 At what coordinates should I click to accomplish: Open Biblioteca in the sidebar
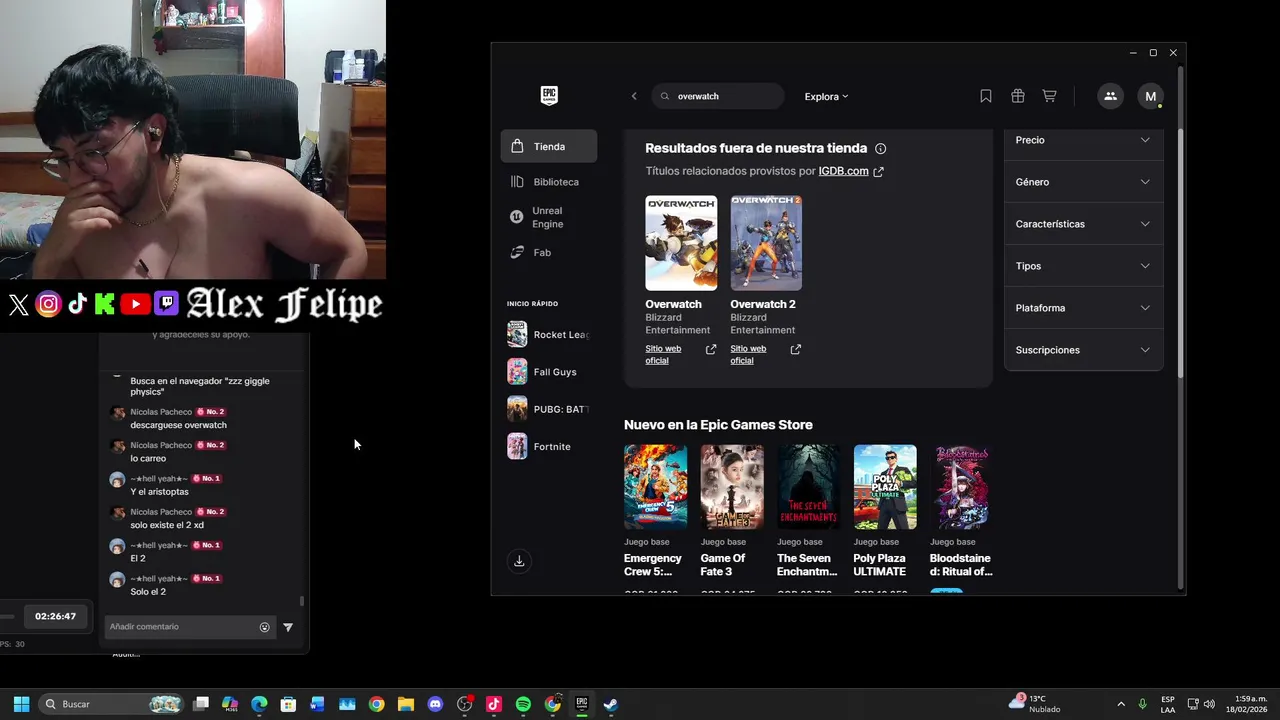point(549,182)
